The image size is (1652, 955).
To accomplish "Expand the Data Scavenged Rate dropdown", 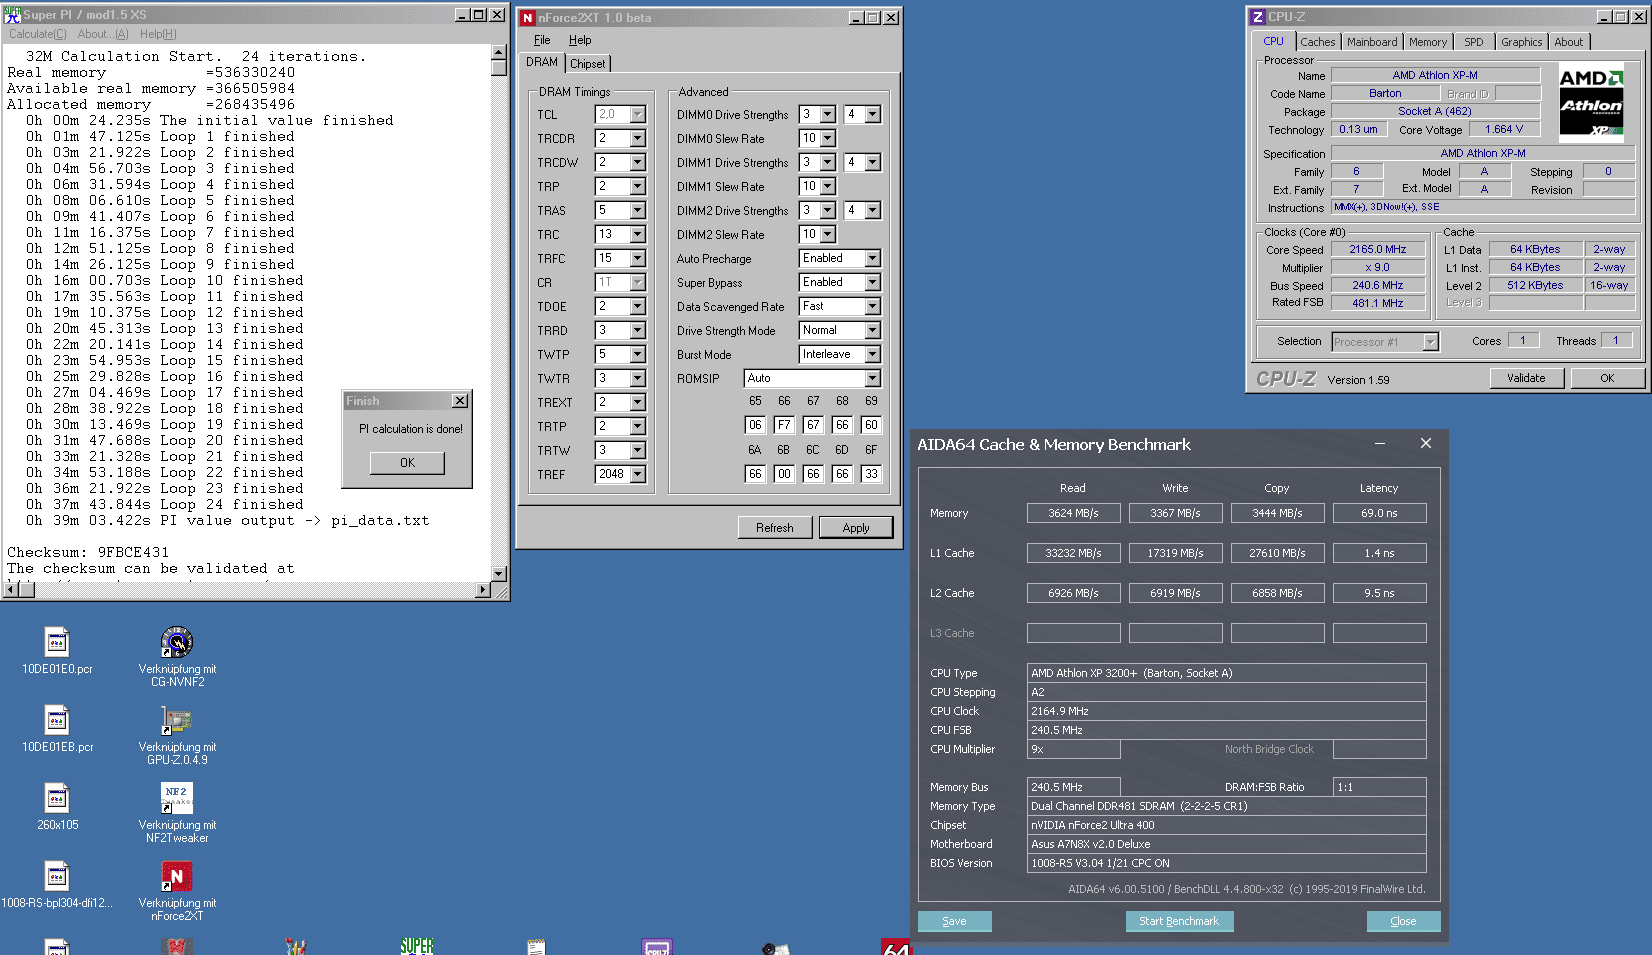I will (873, 307).
